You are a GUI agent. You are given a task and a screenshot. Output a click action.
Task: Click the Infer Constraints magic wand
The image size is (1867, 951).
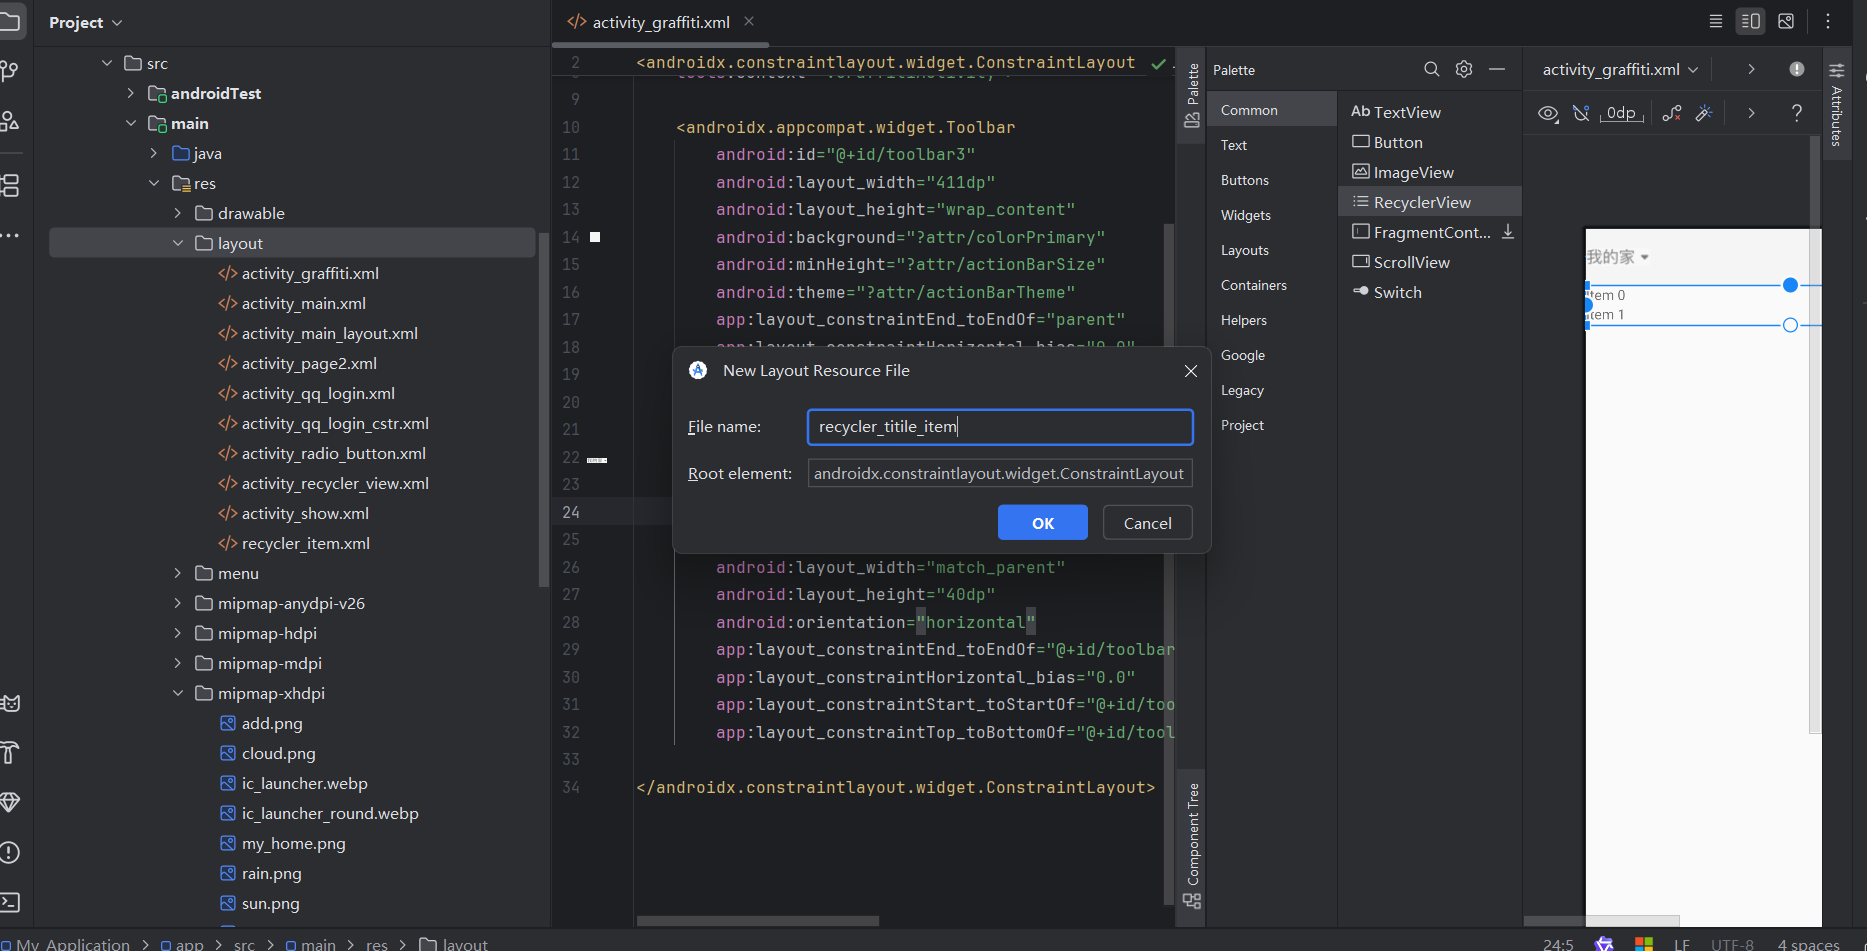1704,113
